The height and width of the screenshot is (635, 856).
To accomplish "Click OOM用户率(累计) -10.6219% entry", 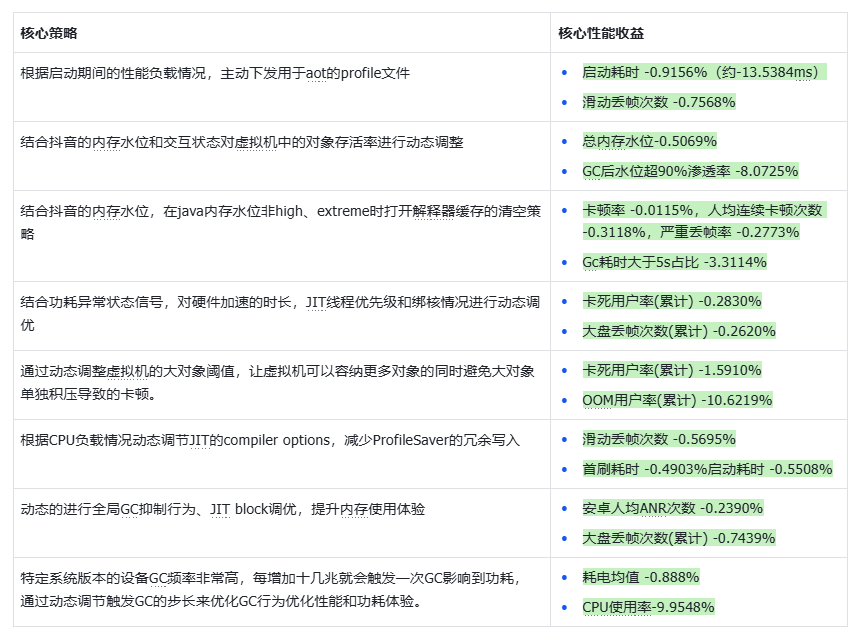I will coord(677,400).
